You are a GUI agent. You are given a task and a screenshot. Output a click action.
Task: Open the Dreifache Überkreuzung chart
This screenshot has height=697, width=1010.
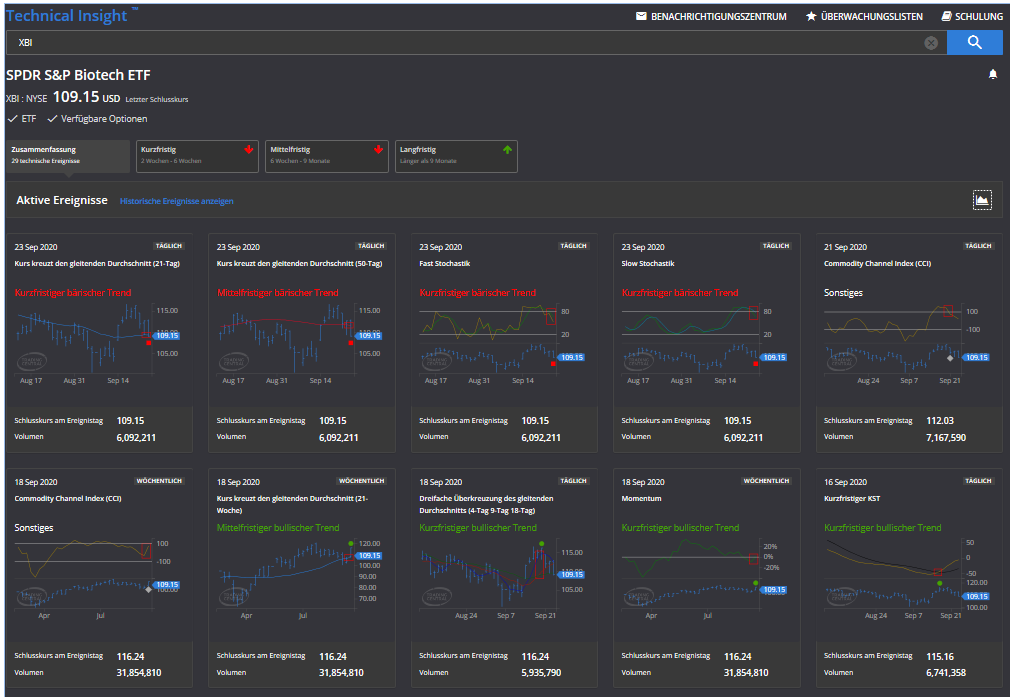coord(504,578)
